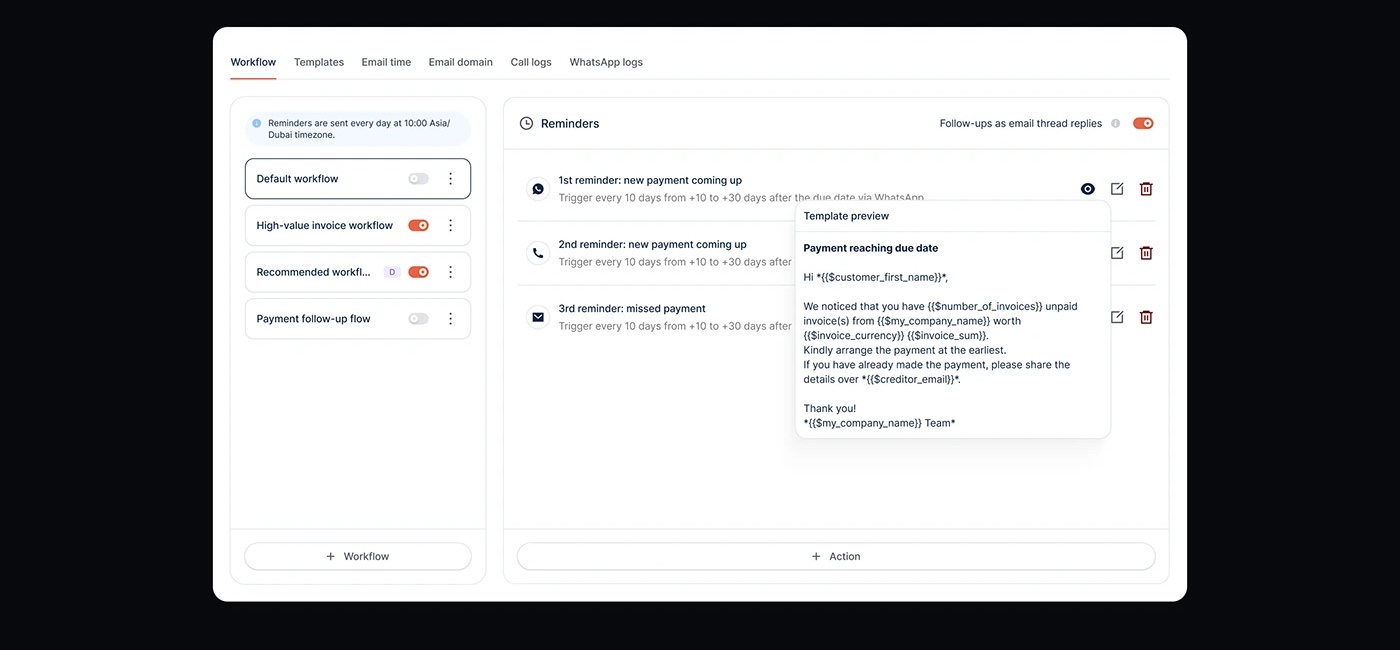
Task: Delete the 2nd reminder
Action: 1146,253
